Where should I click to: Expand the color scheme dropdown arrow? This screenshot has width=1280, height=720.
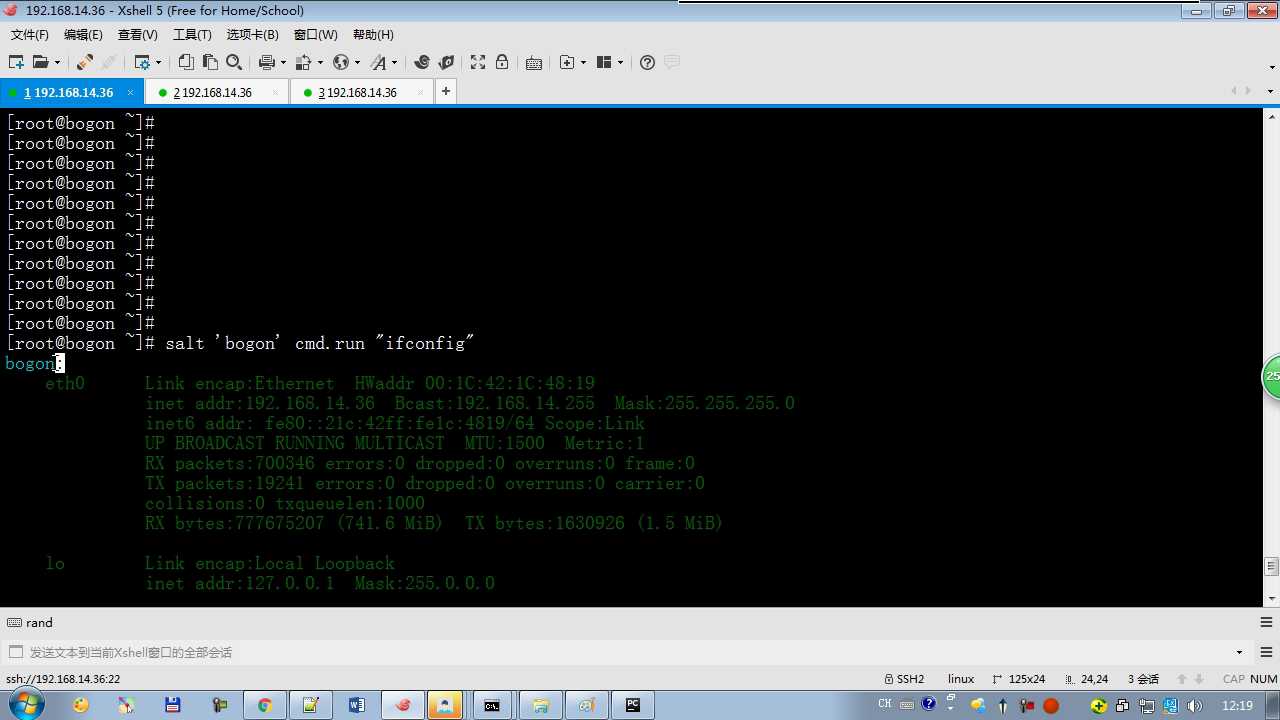click(320, 62)
